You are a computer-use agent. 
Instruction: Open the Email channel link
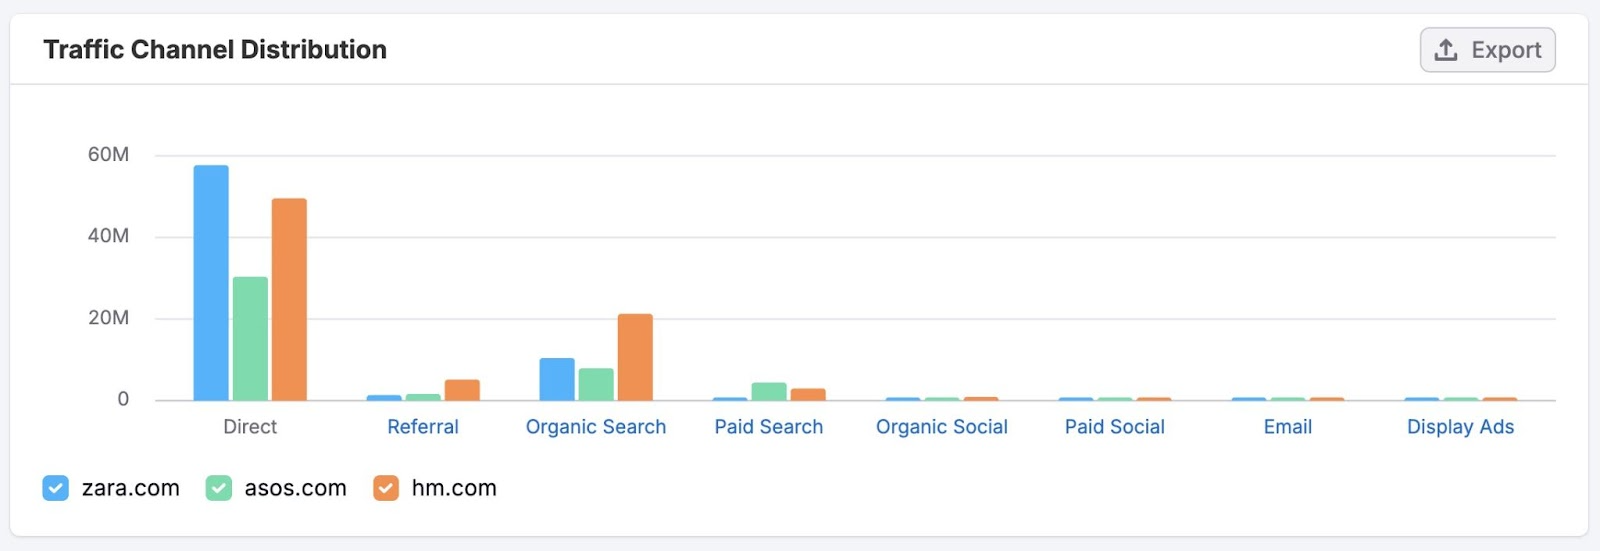coord(1288,427)
